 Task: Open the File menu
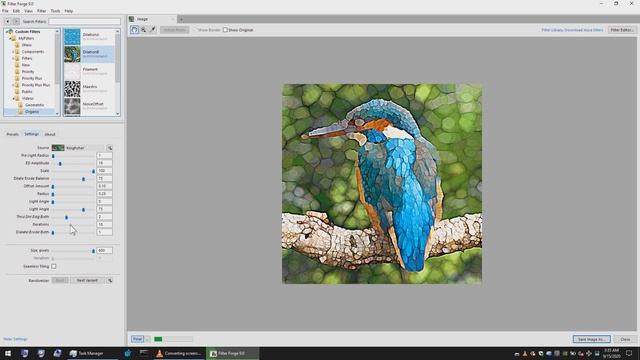click(5, 11)
